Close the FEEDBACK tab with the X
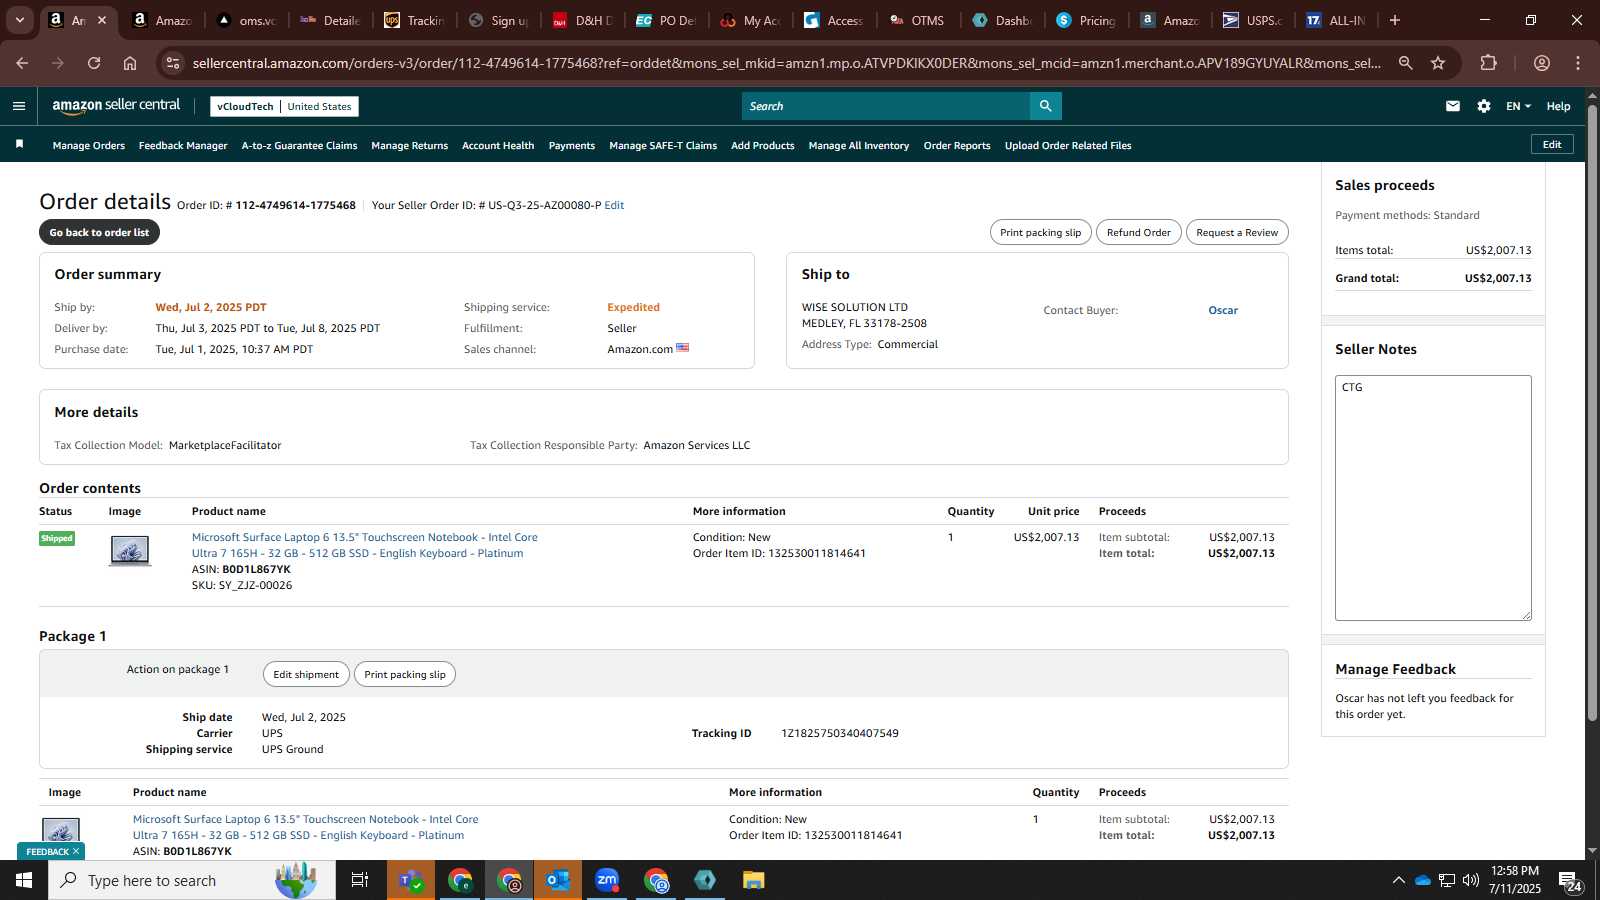This screenshot has height=900, width=1600. (x=75, y=851)
